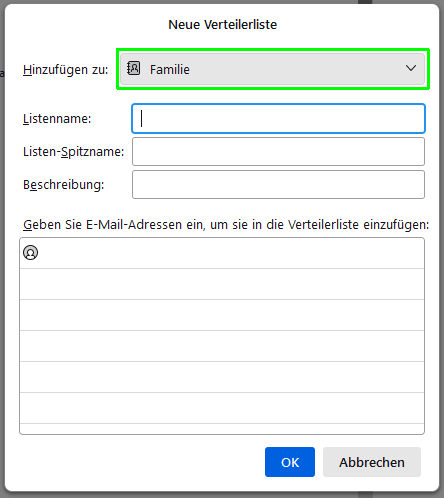This screenshot has width=444, height=498.
Task: Click the contact person icon in first address row
Action: pyautogui.click(x=30, y=253)
